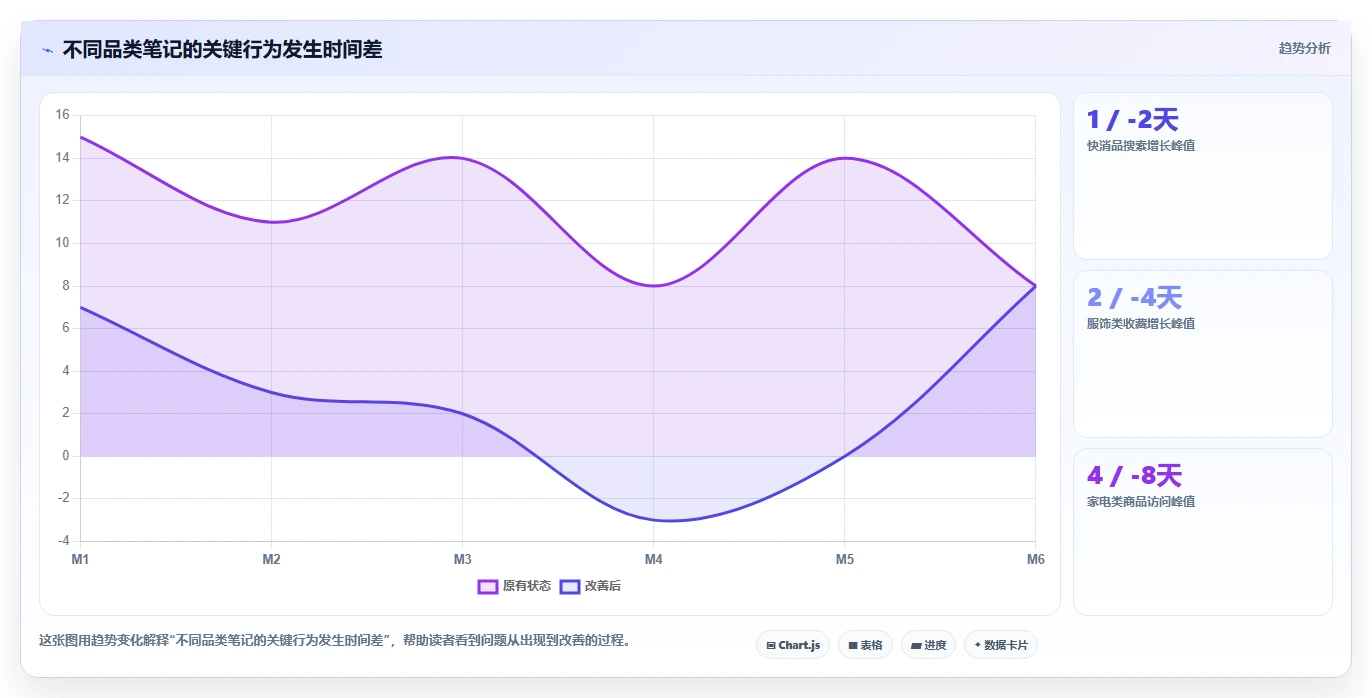This screenshot has width=1372, height=698.
Task: Toggle the 原有状态 legend item
Action: click(x=514, y=586)
